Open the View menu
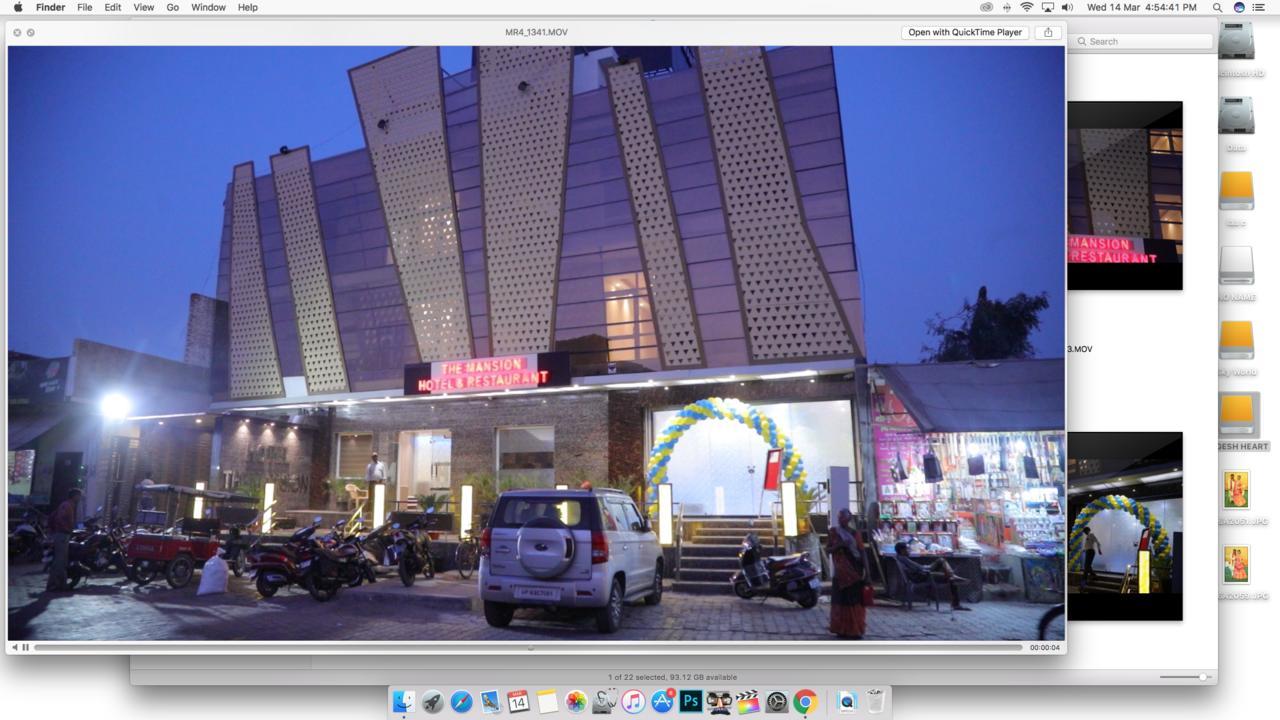1280x720 pixels. [144, 7]
